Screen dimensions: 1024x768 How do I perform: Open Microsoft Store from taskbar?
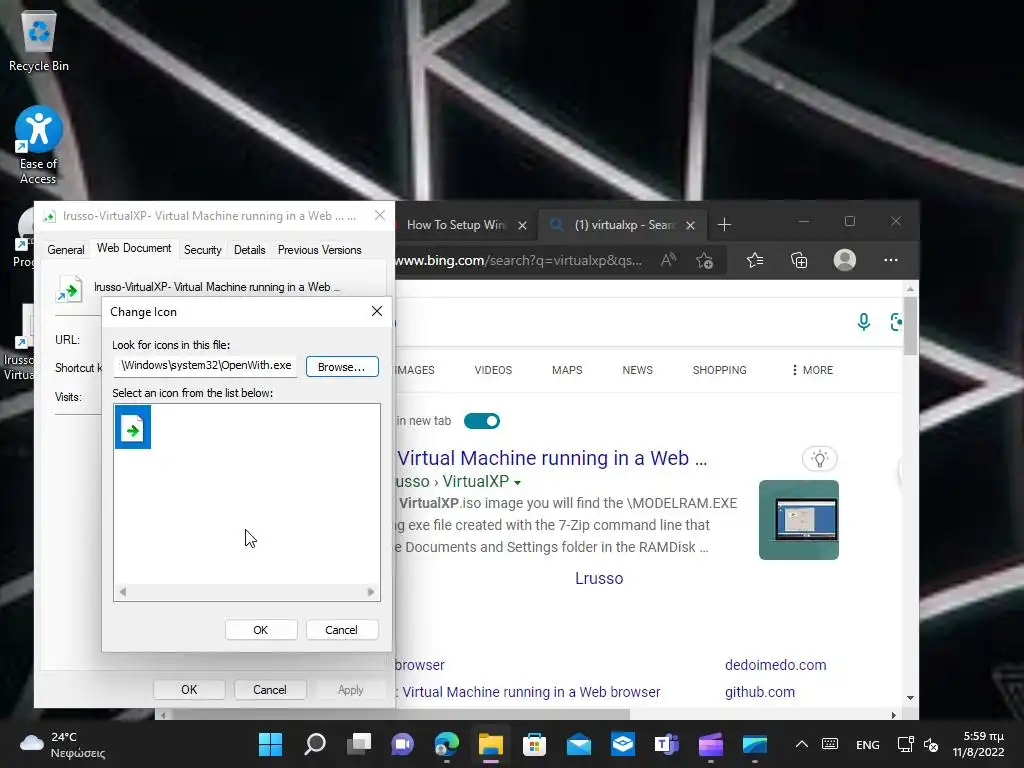[534, 744]
